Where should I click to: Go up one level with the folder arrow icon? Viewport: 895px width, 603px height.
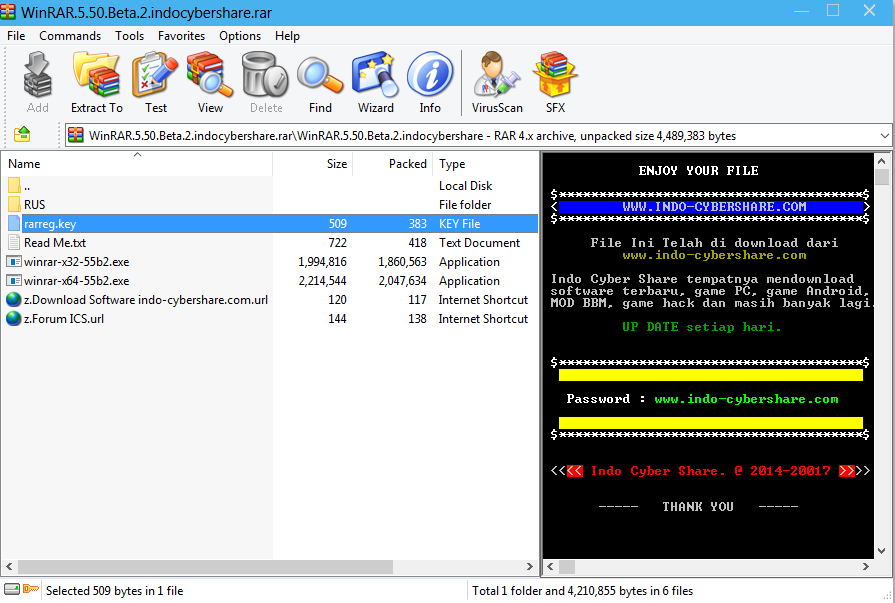22,135
